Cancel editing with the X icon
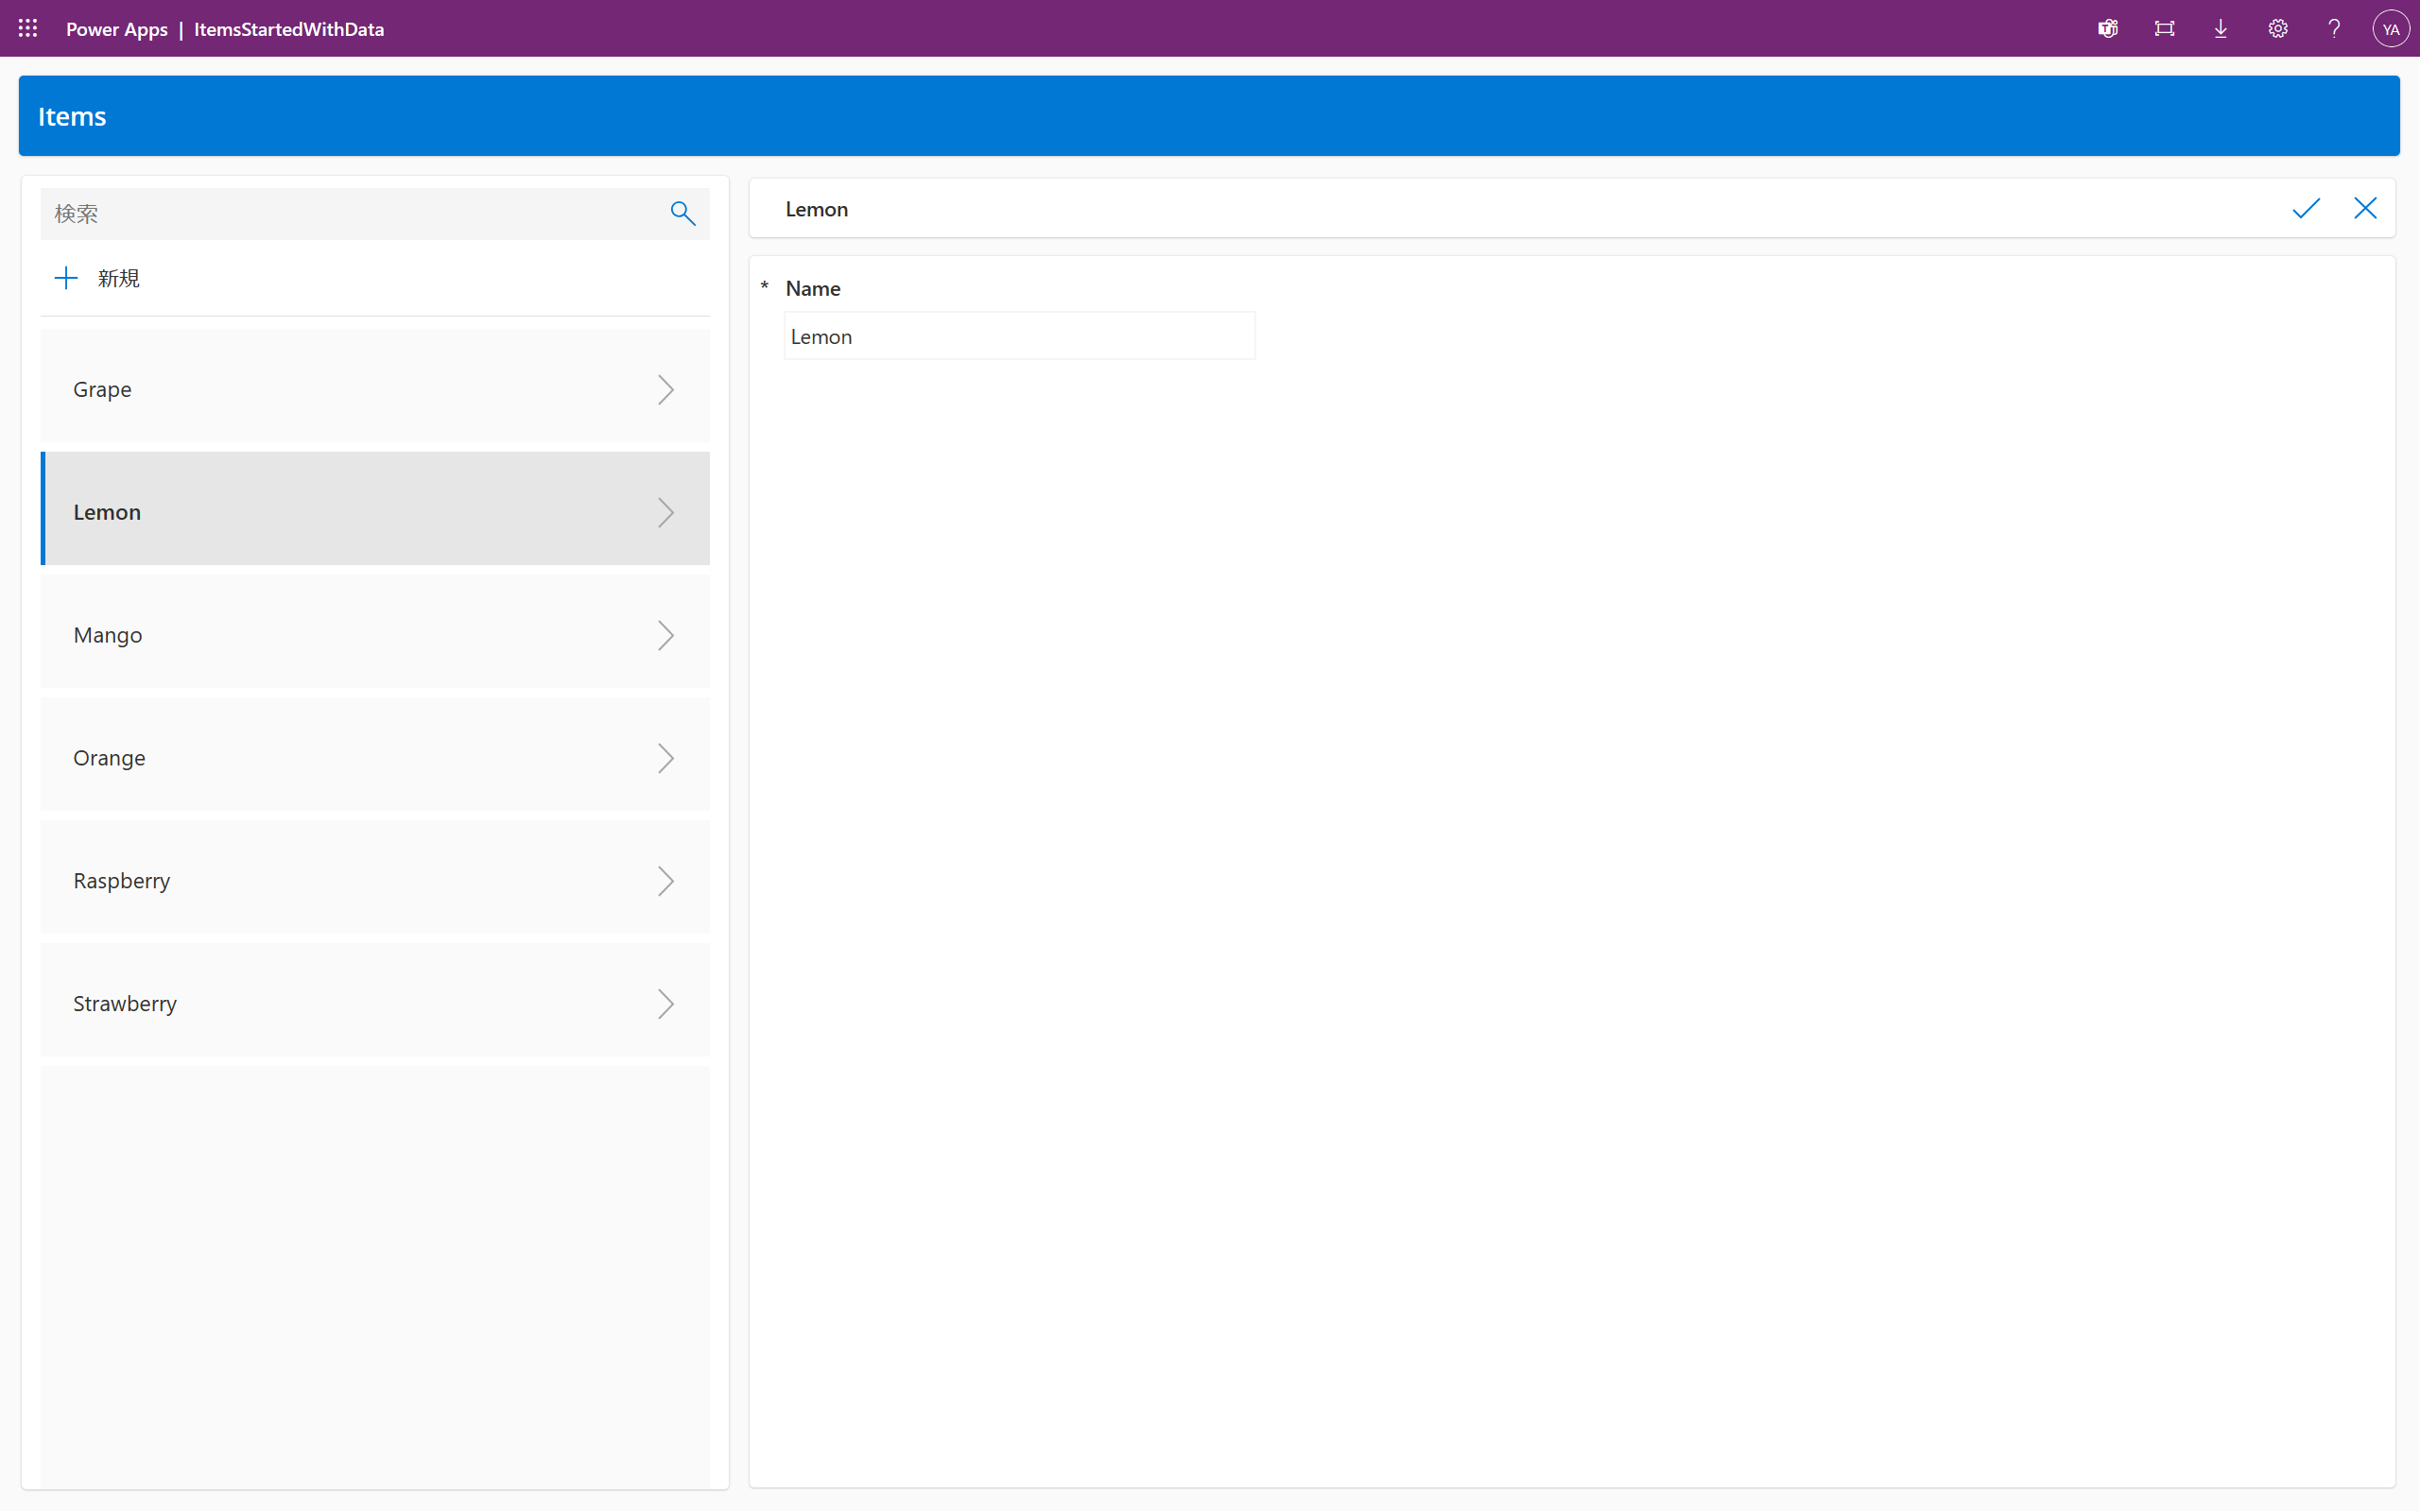2420x1512 pixels. click(2365, 208)
